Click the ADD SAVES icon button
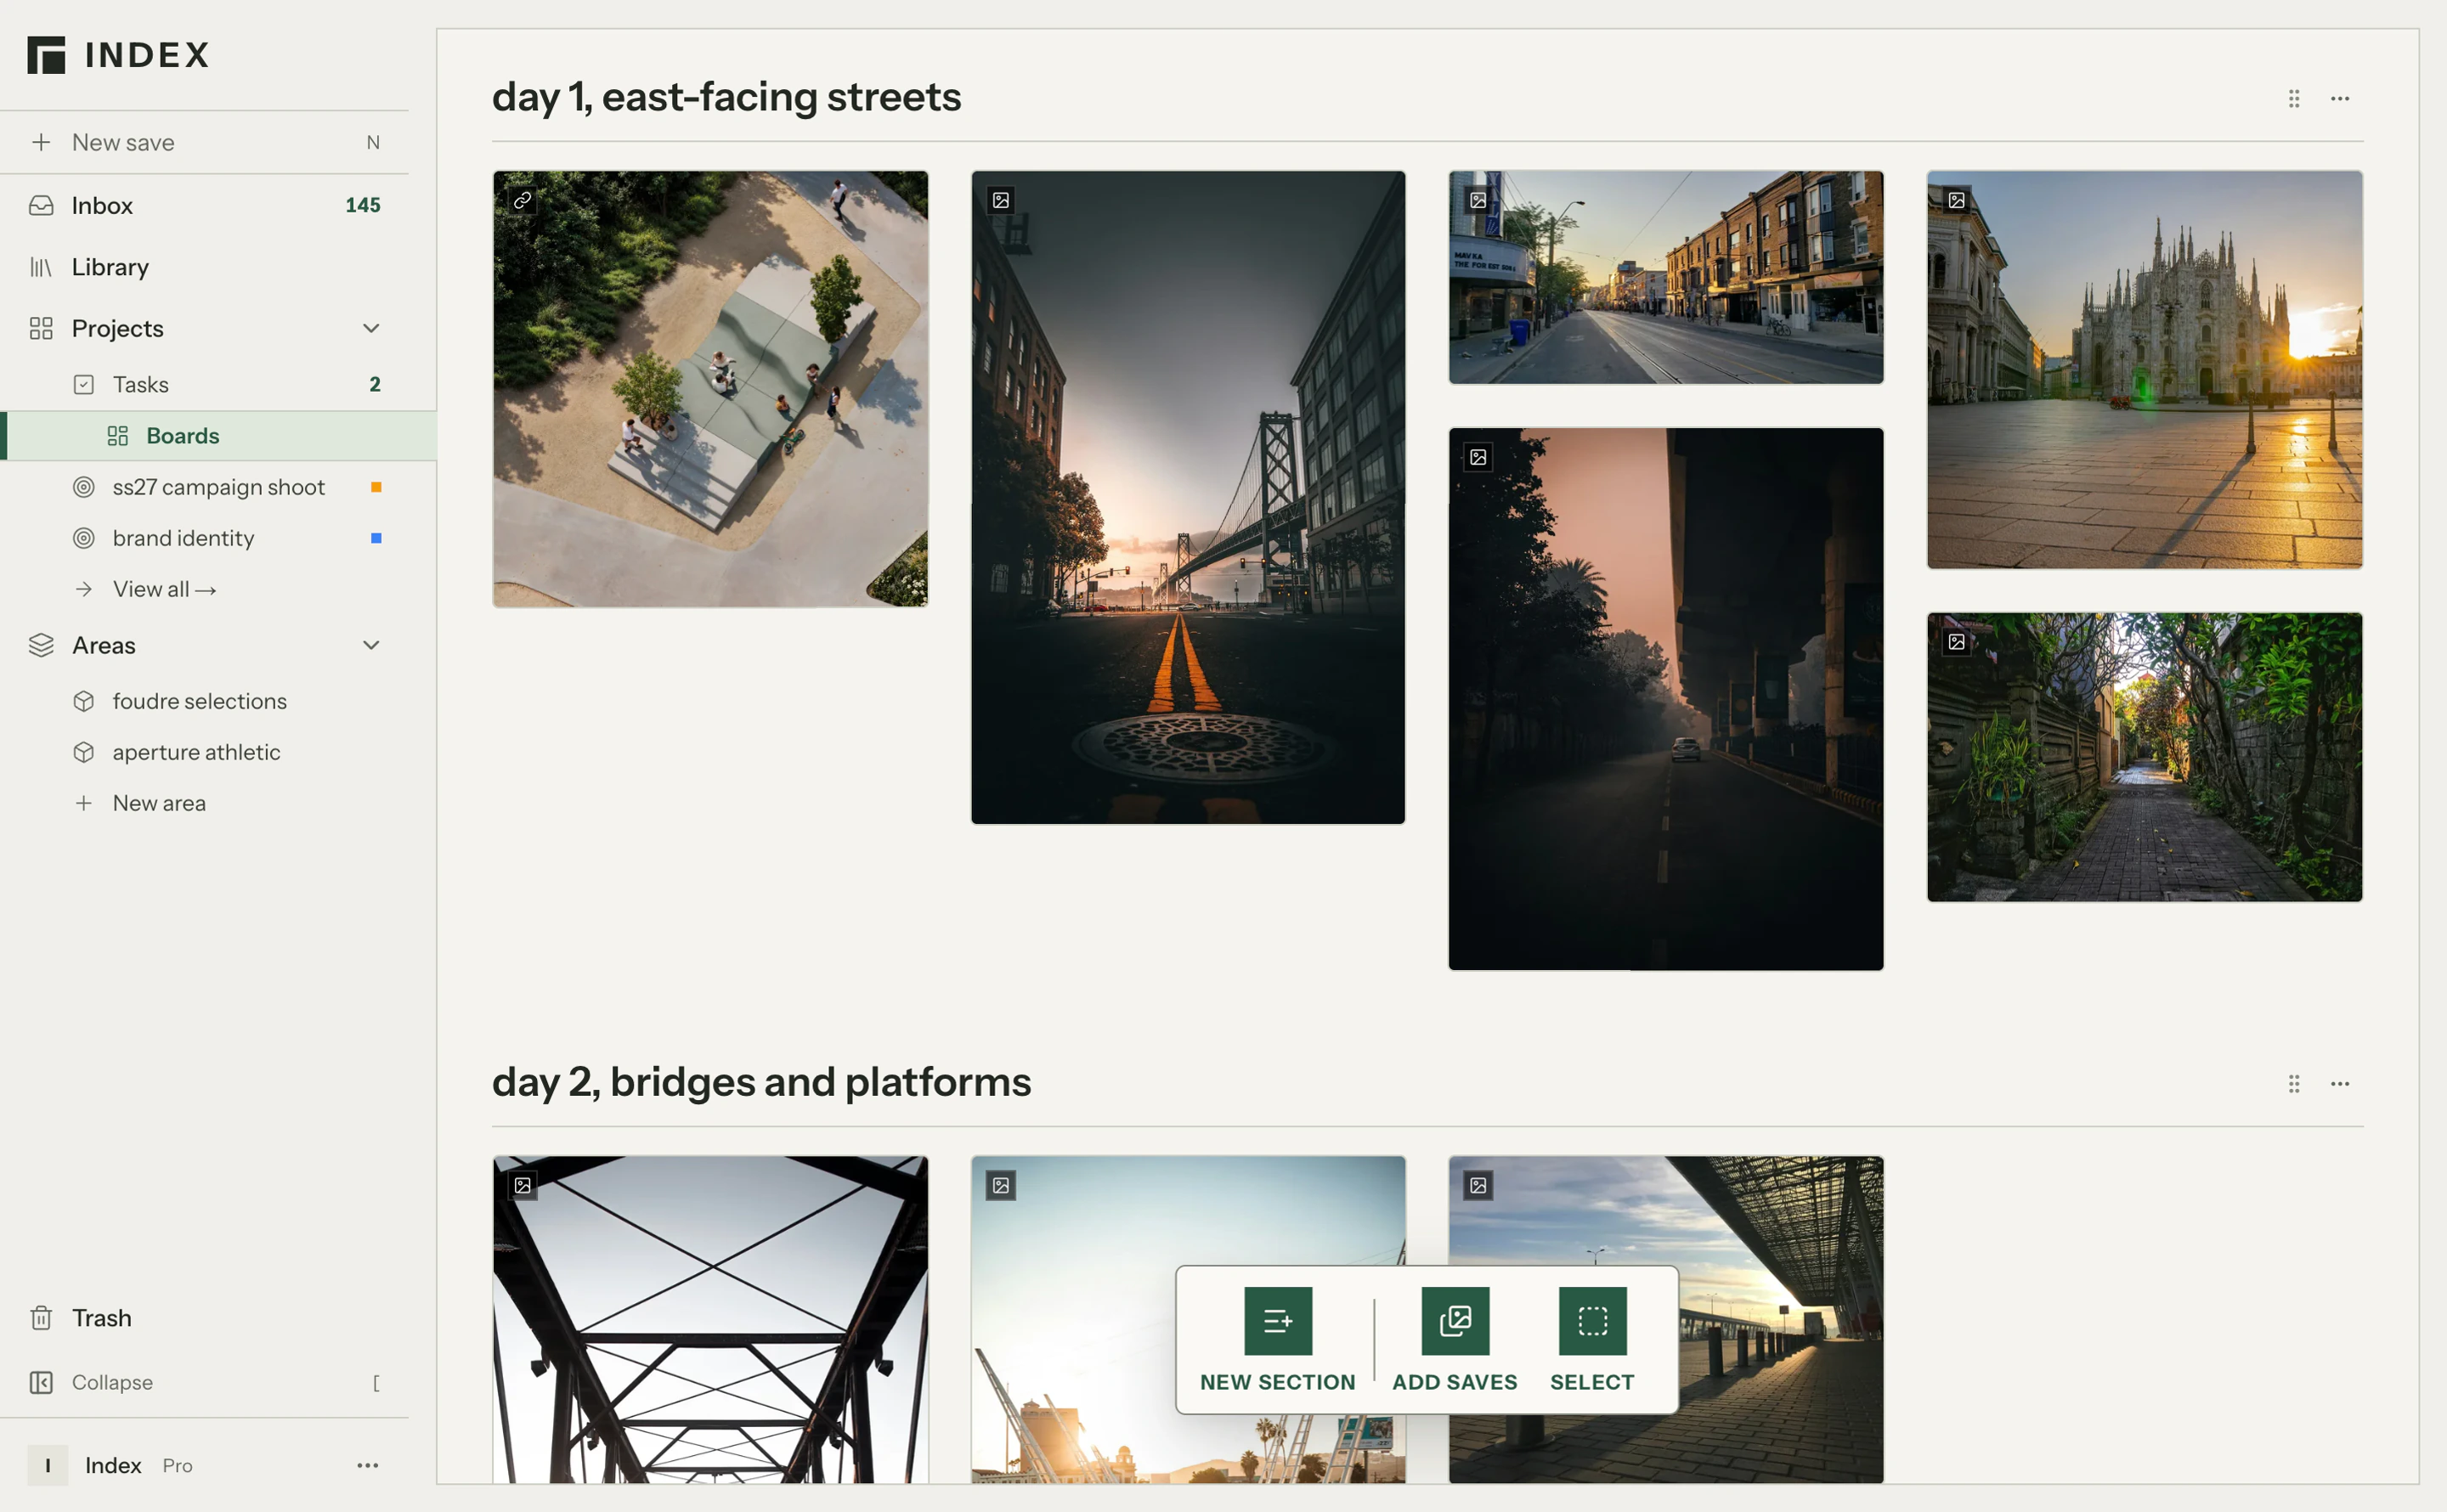This screenshot has width=2447, height=1512. (1455, 1321)
